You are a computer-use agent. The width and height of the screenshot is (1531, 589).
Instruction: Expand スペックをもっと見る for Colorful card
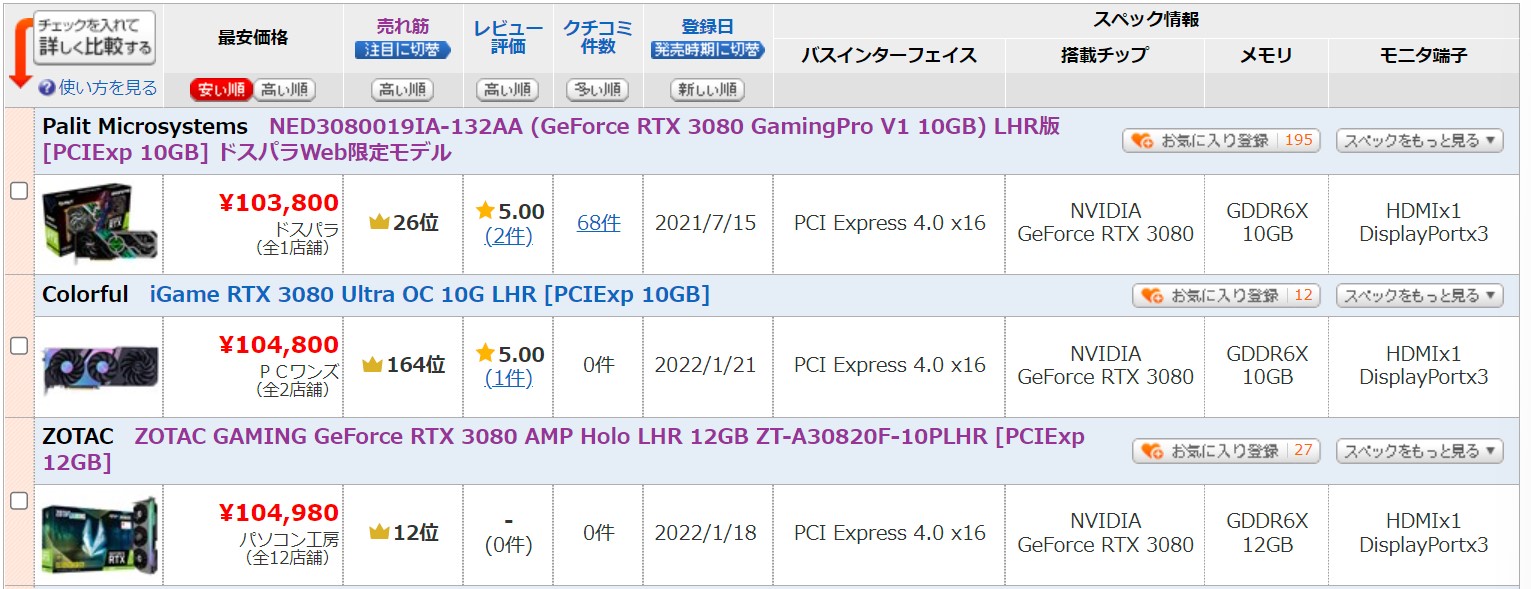[1419, 295]
